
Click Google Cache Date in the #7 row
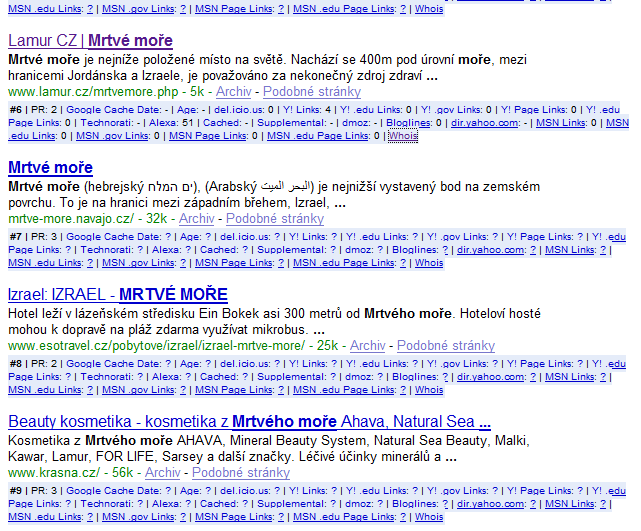click(114, 237)
